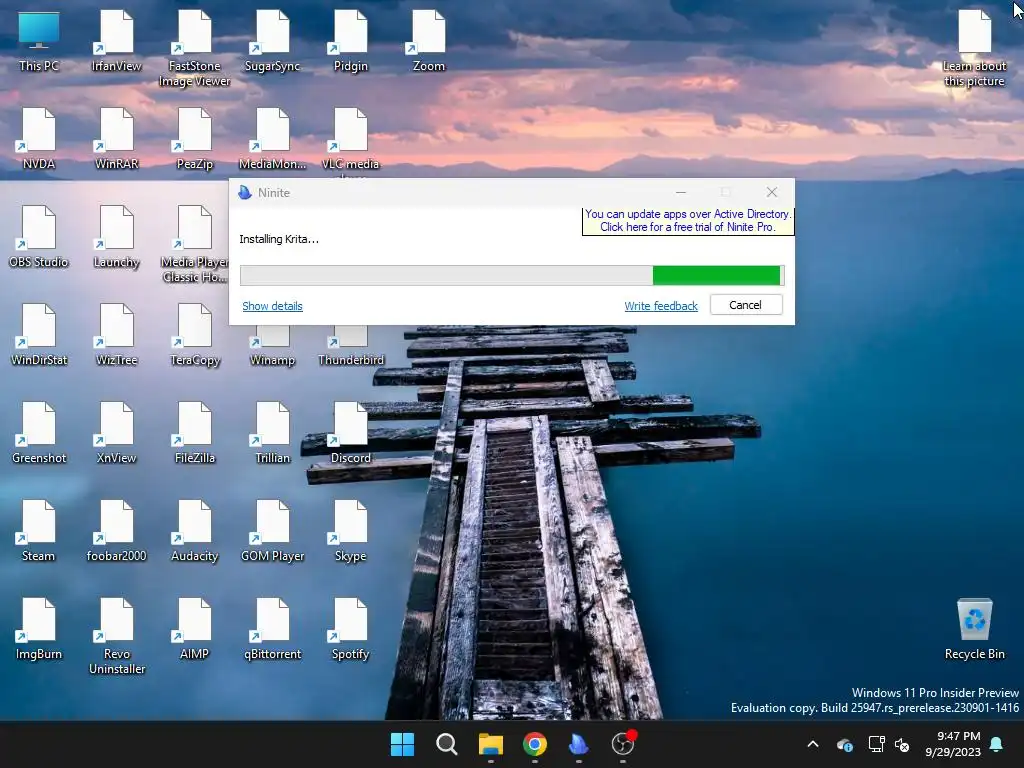Select the MediaMonkey desktop shortcut
The height and width of the screenshot is (768, 1024).
tap(272, 138)
